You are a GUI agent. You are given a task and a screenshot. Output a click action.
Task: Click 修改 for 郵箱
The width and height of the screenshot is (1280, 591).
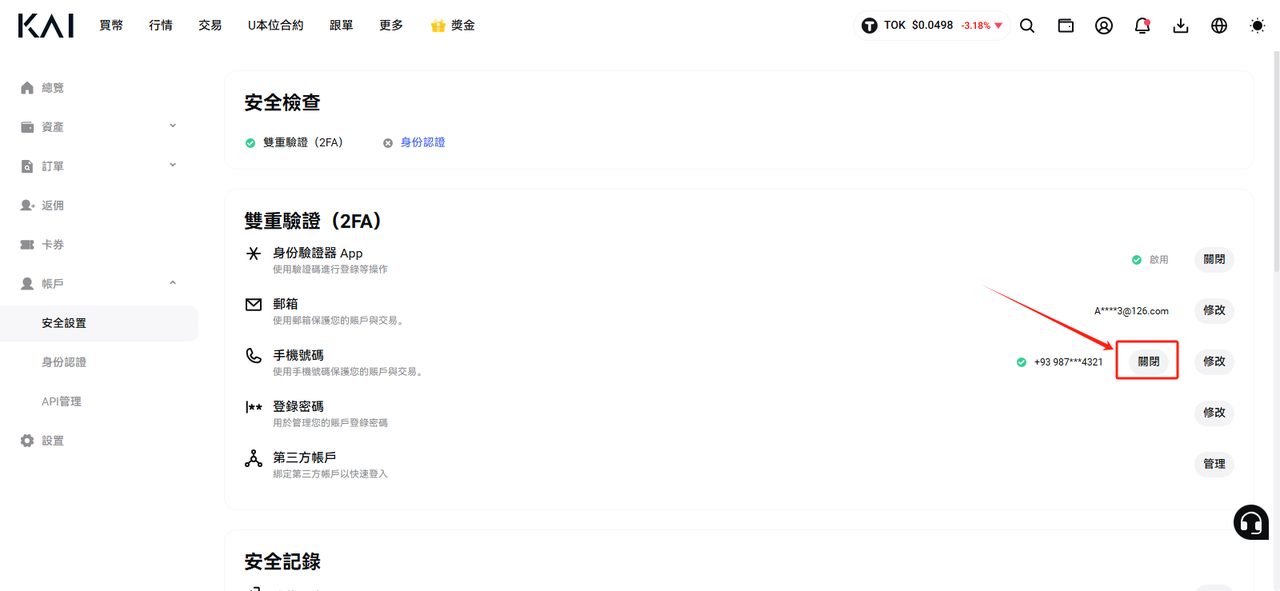tap(1214, 311)
